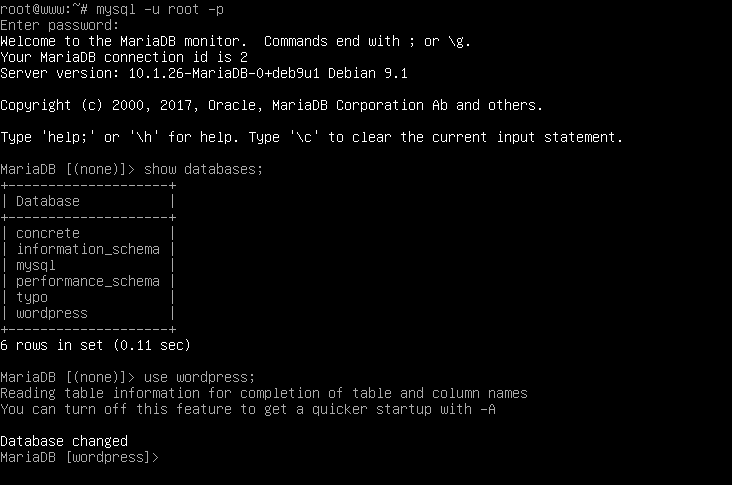Image resolution: width=732 pixels, height=485 pixels.
Task: Click the 'concrete' database row
Action: [47, 233]
